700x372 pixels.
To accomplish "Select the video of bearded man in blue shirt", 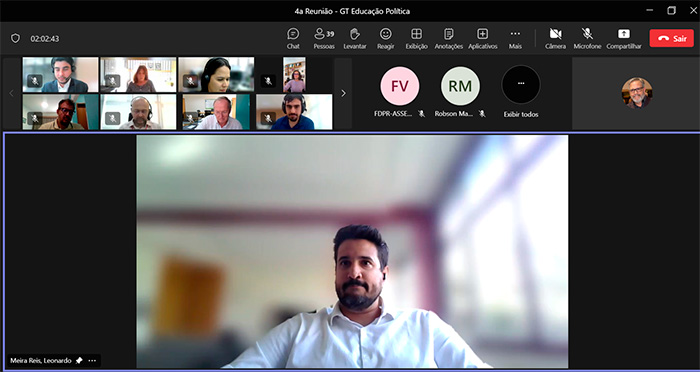I will (294, 112).
